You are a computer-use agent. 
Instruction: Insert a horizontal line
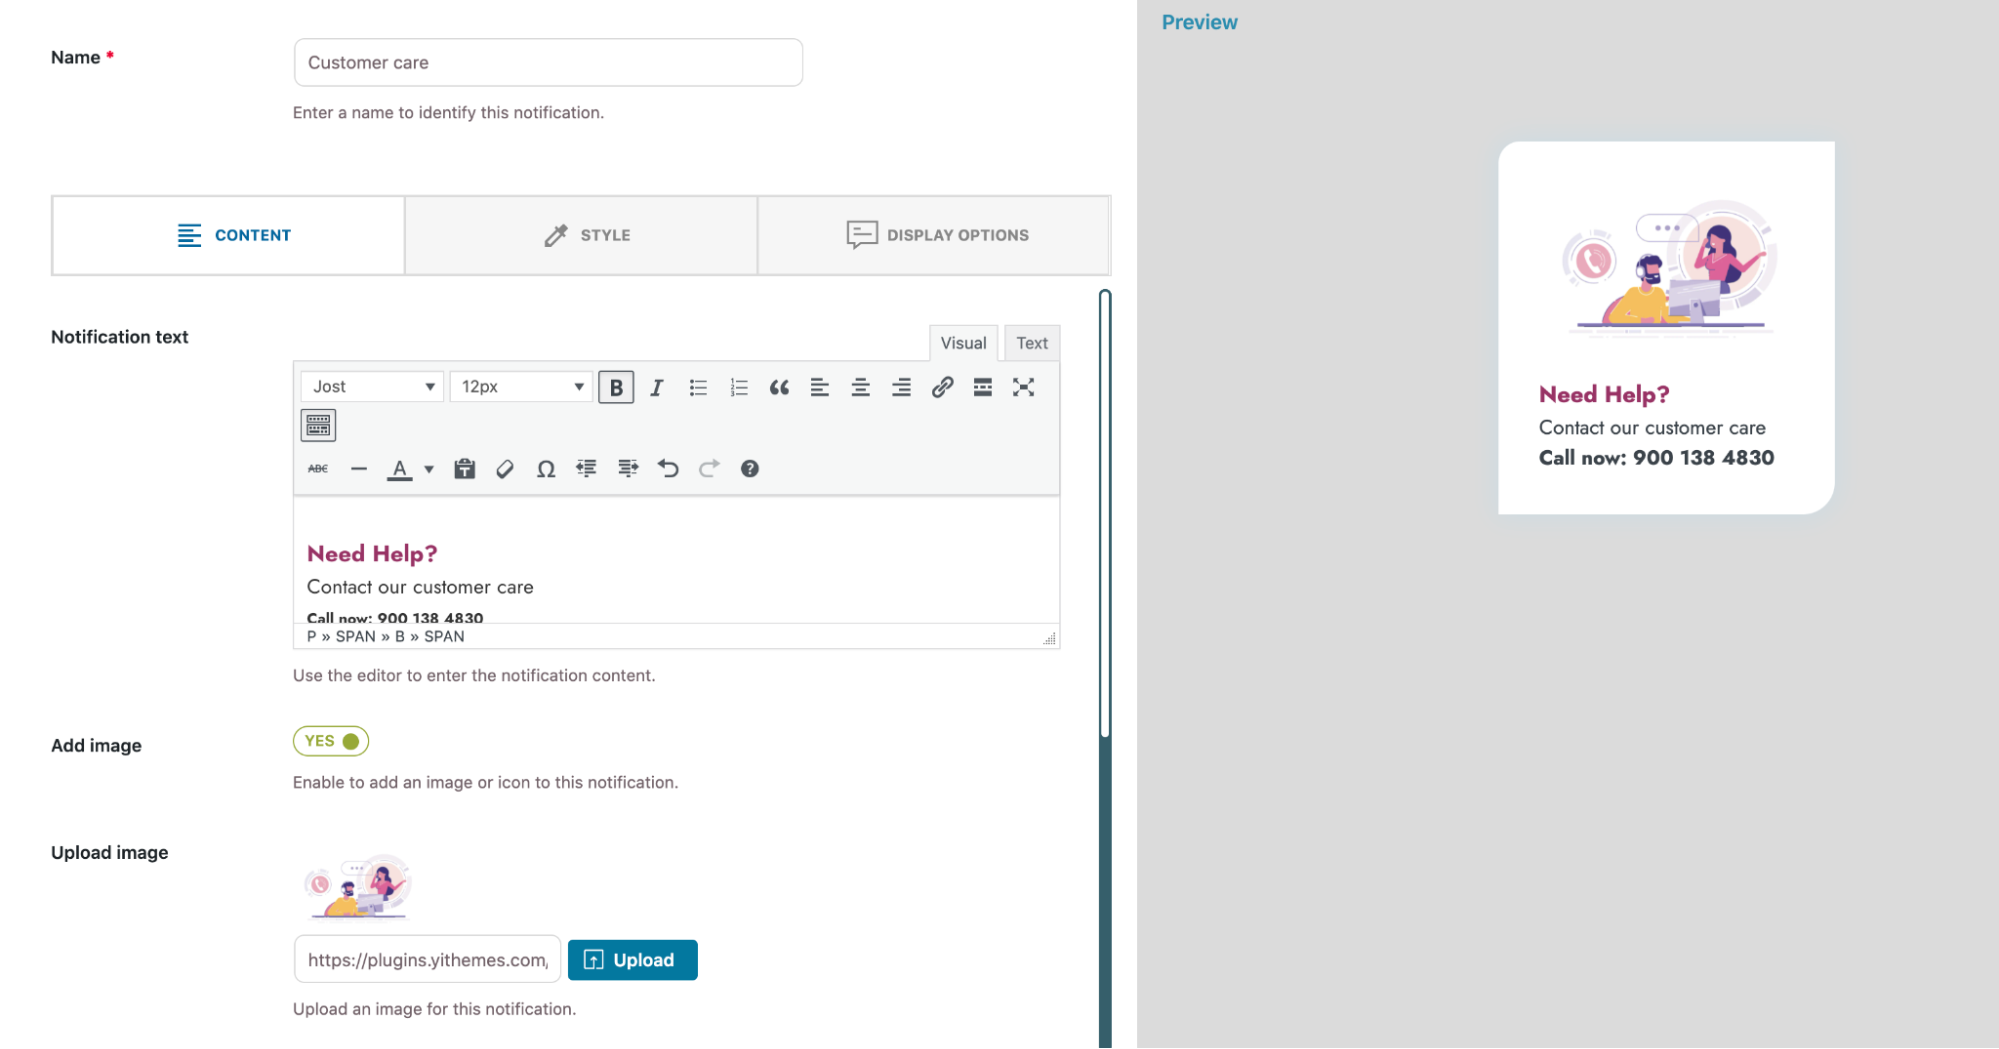pyautogui.click(x=359, y=469)
